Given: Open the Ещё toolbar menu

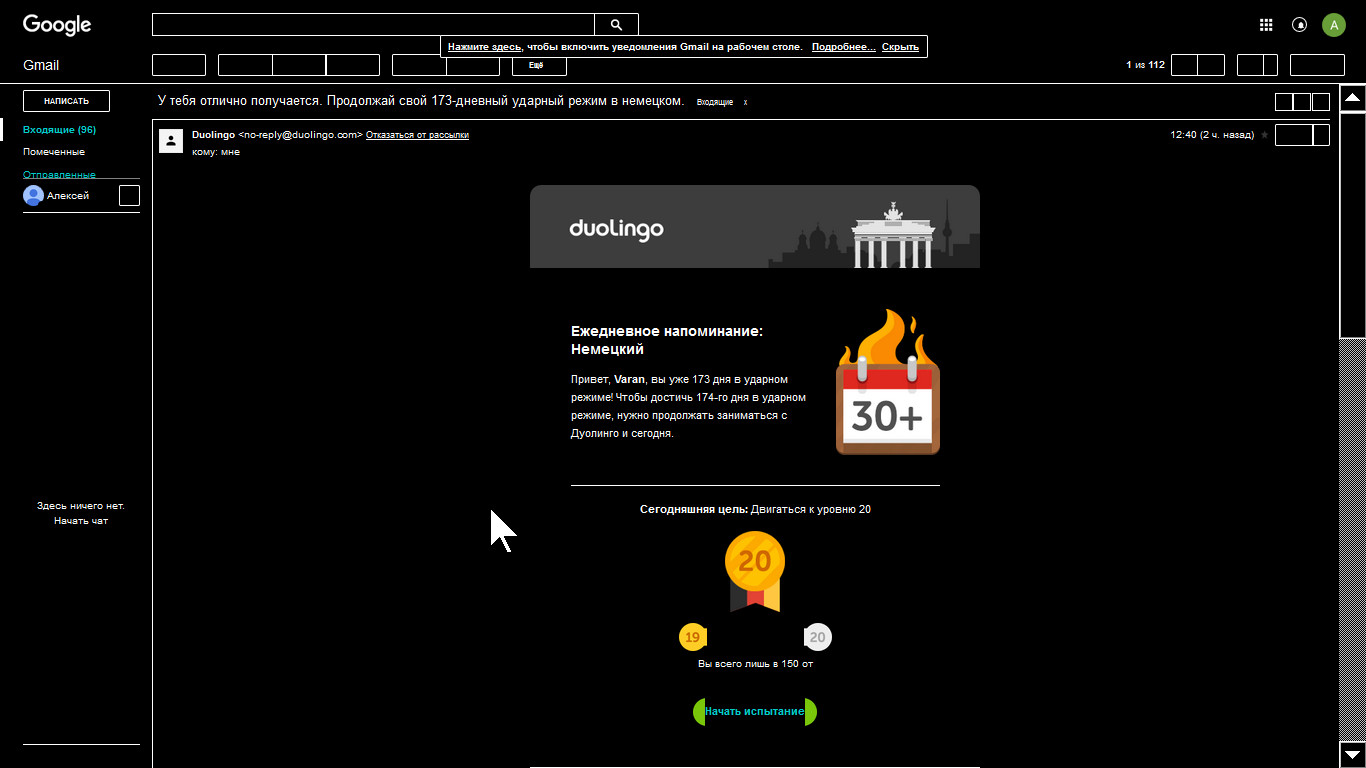Looking at the screenshot, I should [539, 65].
